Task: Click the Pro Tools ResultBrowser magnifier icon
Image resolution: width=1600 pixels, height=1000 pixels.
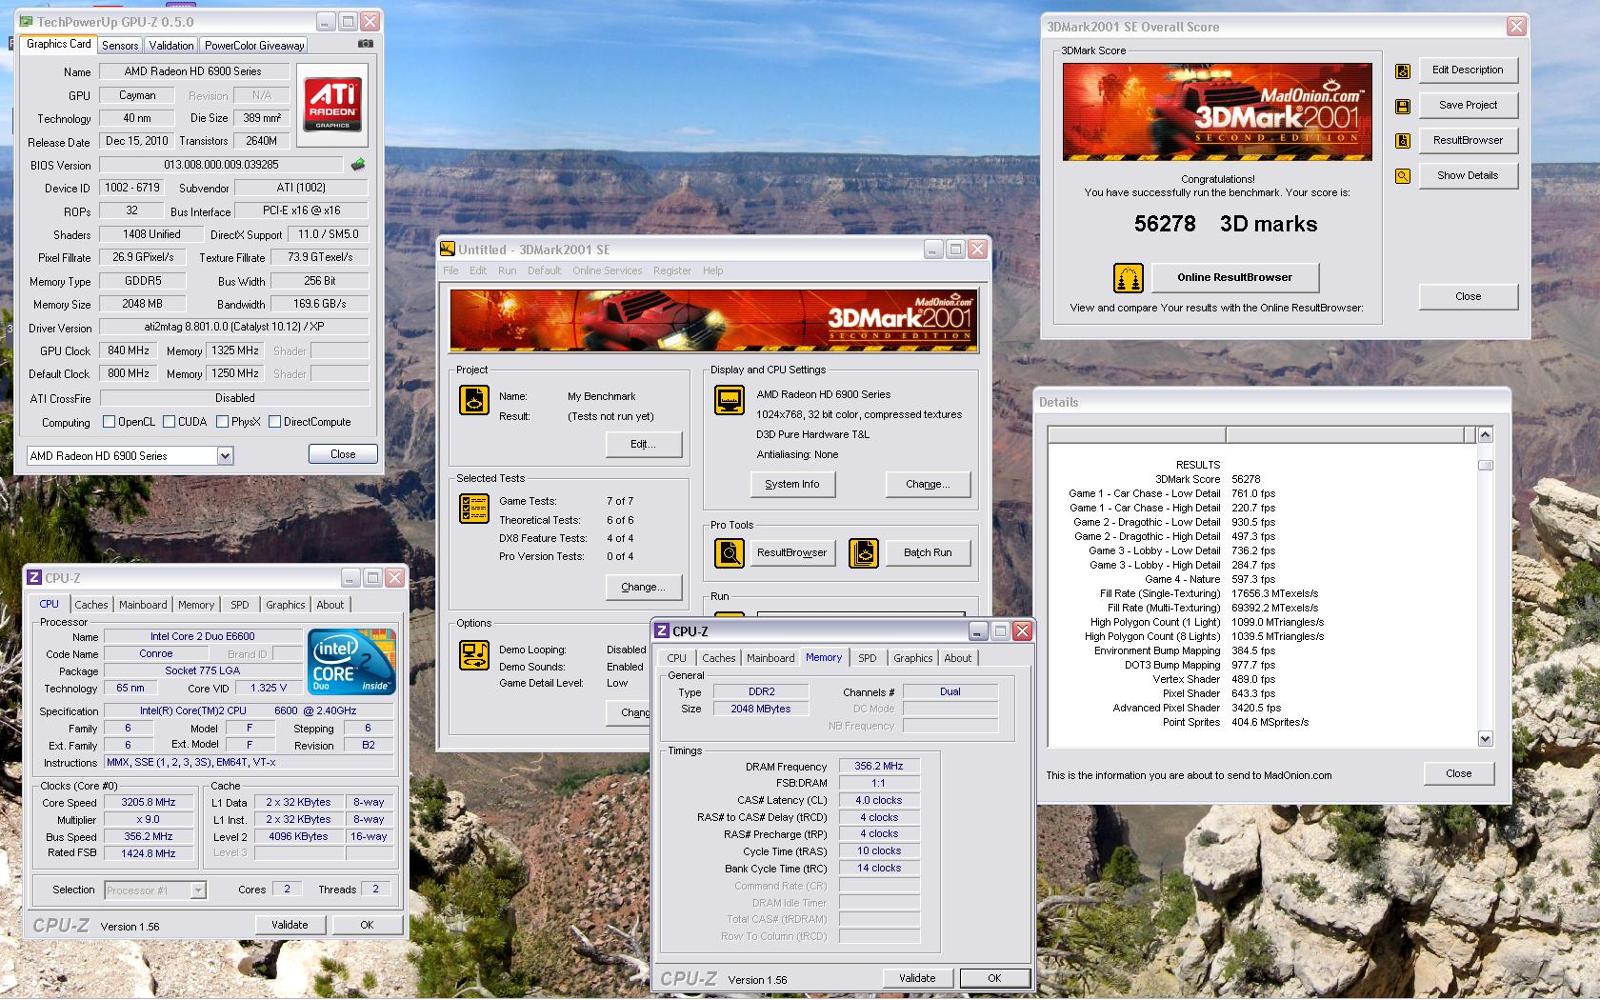Action: click(729, 552)
